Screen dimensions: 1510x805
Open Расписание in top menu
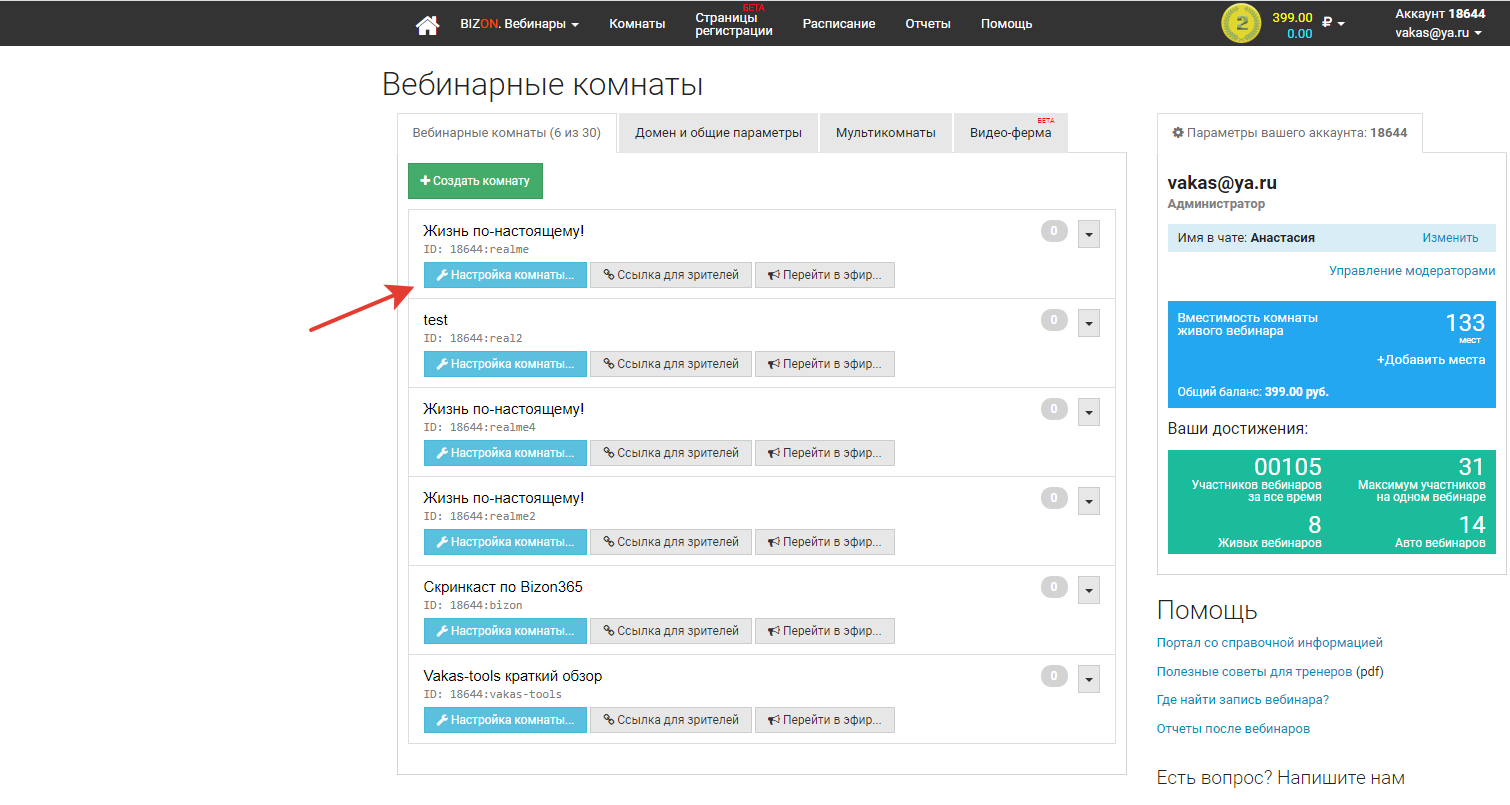(x=838, y=24)
